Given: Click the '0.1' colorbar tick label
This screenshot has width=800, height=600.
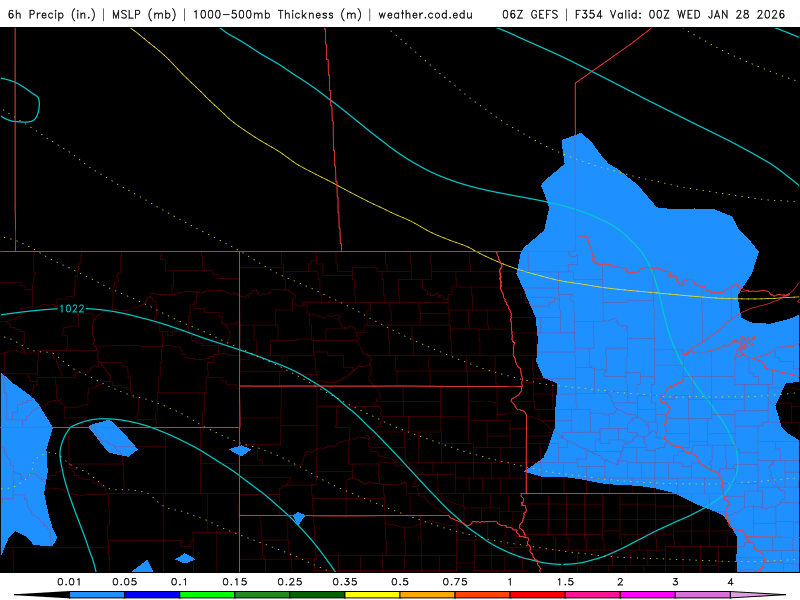Looking at the screenshot, I should [x=179, y=582].
